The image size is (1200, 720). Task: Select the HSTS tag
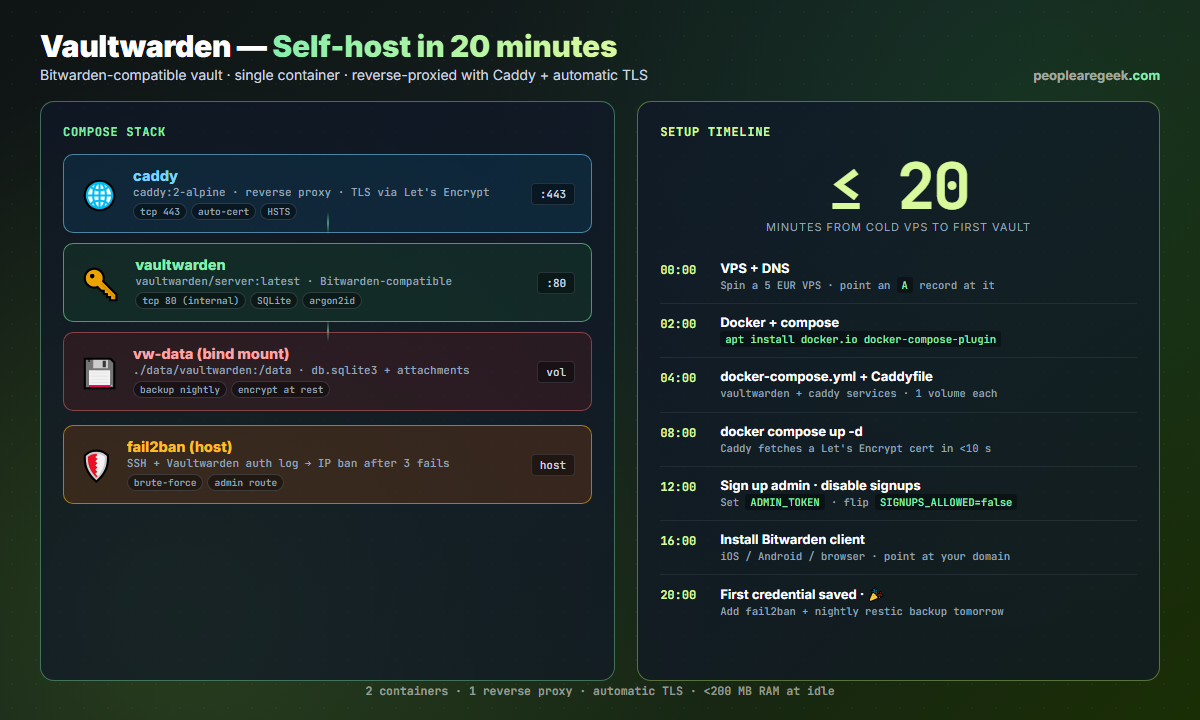click(x=278, y=212)
